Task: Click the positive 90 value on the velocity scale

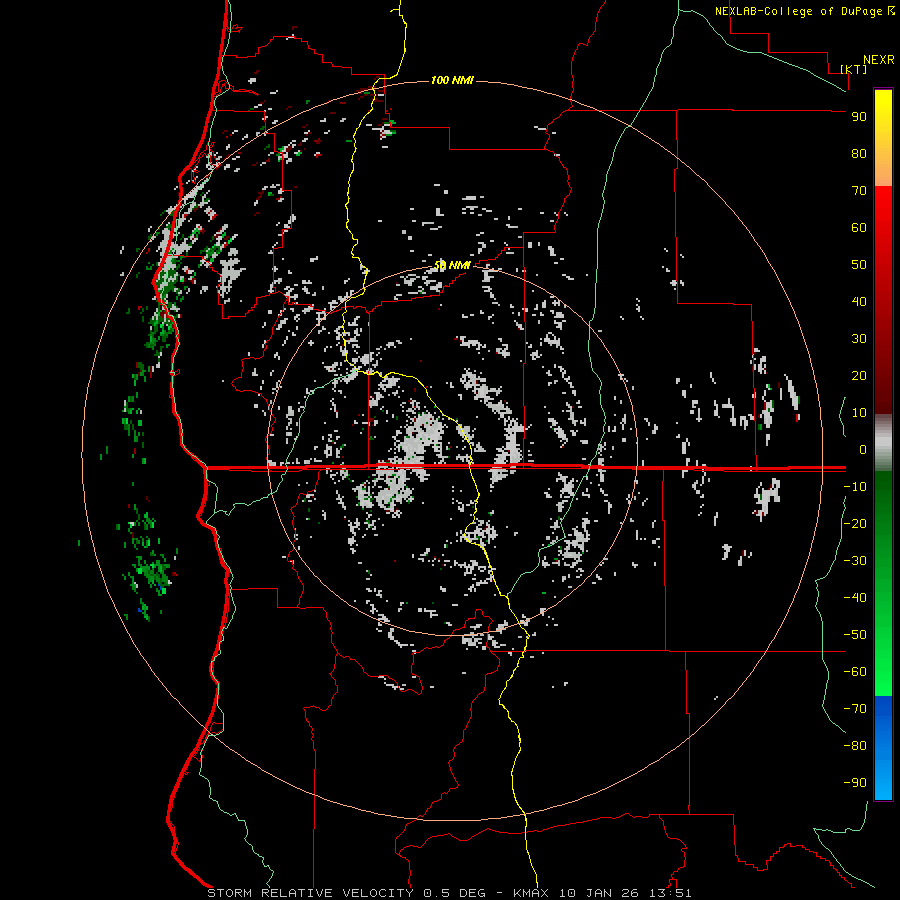Action: tap(859, 117)
